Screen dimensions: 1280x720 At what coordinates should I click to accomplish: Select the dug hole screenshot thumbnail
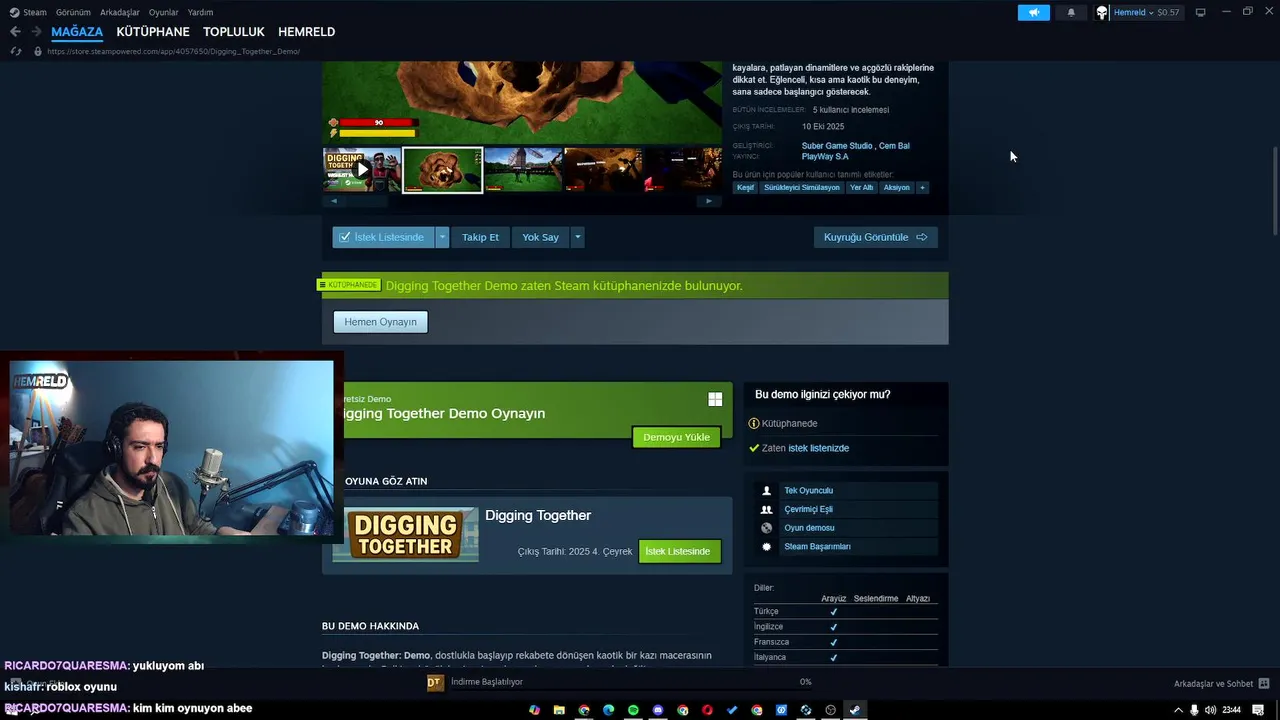[442, 170]
